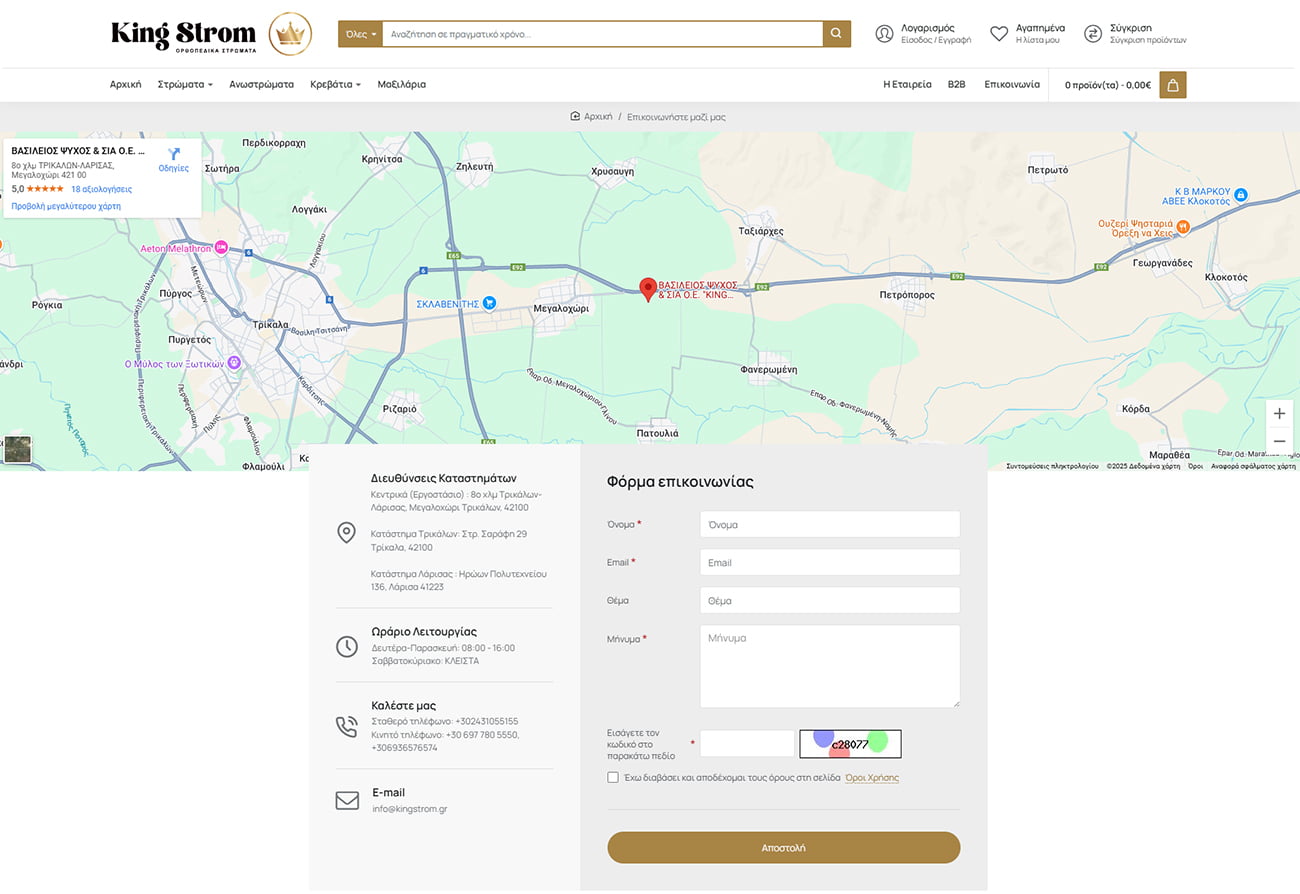The height and width of the screenshot is (894, 1300).
Task: Click Αρχική breadcrumb link
Action: pyautogui.click(x=598, y=117)
